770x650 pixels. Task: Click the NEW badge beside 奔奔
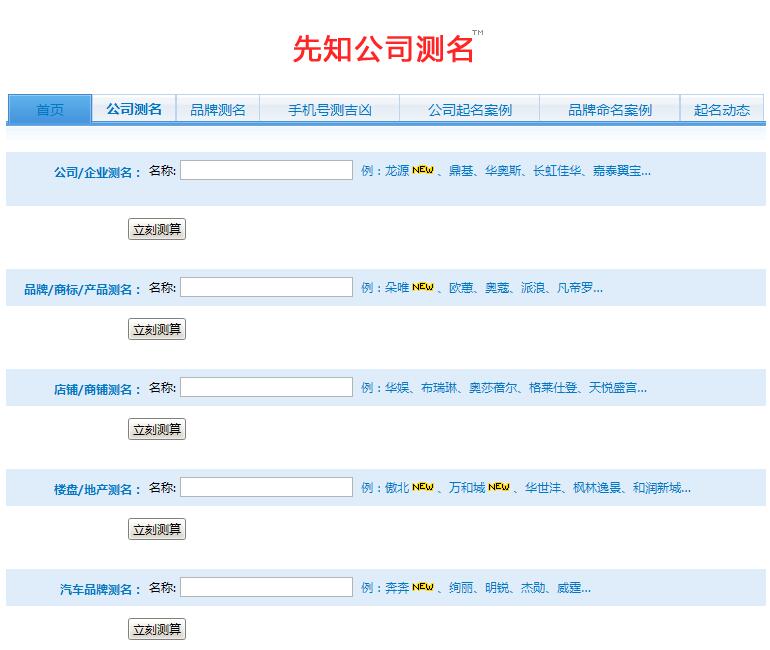coord(423,587)
